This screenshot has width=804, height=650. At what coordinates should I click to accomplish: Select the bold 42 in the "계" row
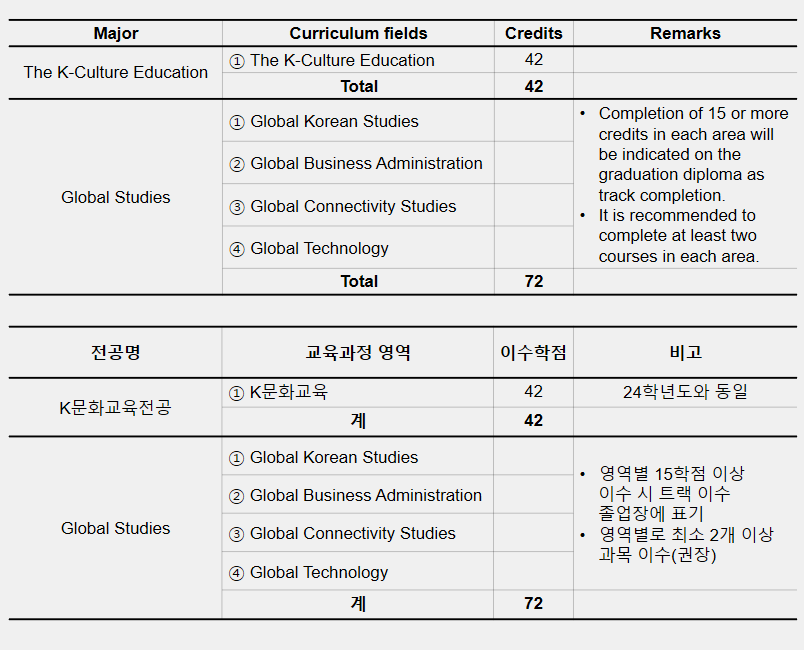(533, 420)
